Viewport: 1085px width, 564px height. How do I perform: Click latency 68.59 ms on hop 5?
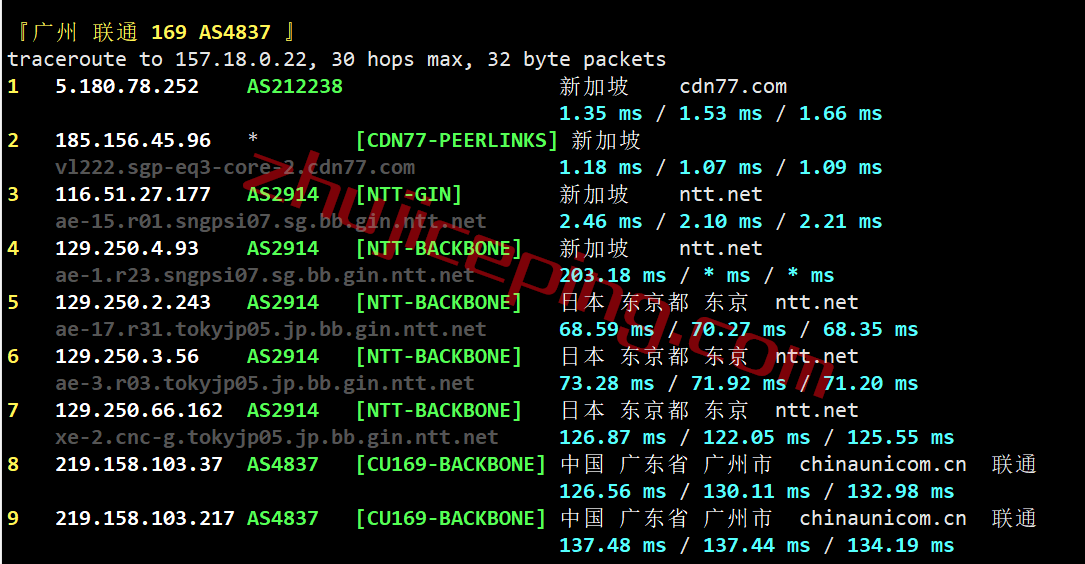point(606,329)
